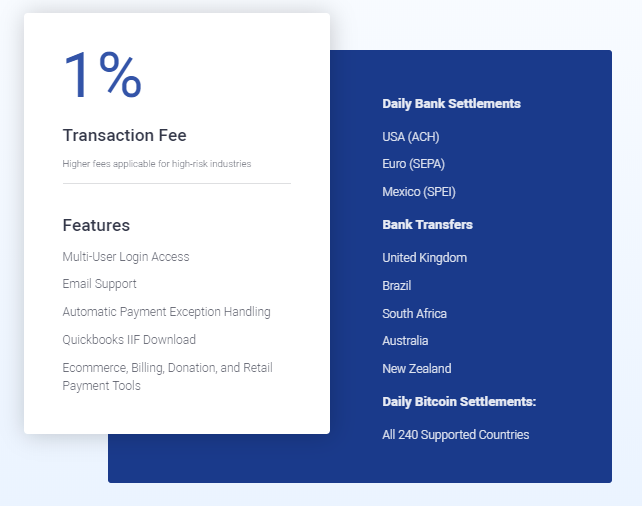This screenshot has width=642, height=506.
Task: Select USA (ACH) entry
Action: click(x=411, y=137)
